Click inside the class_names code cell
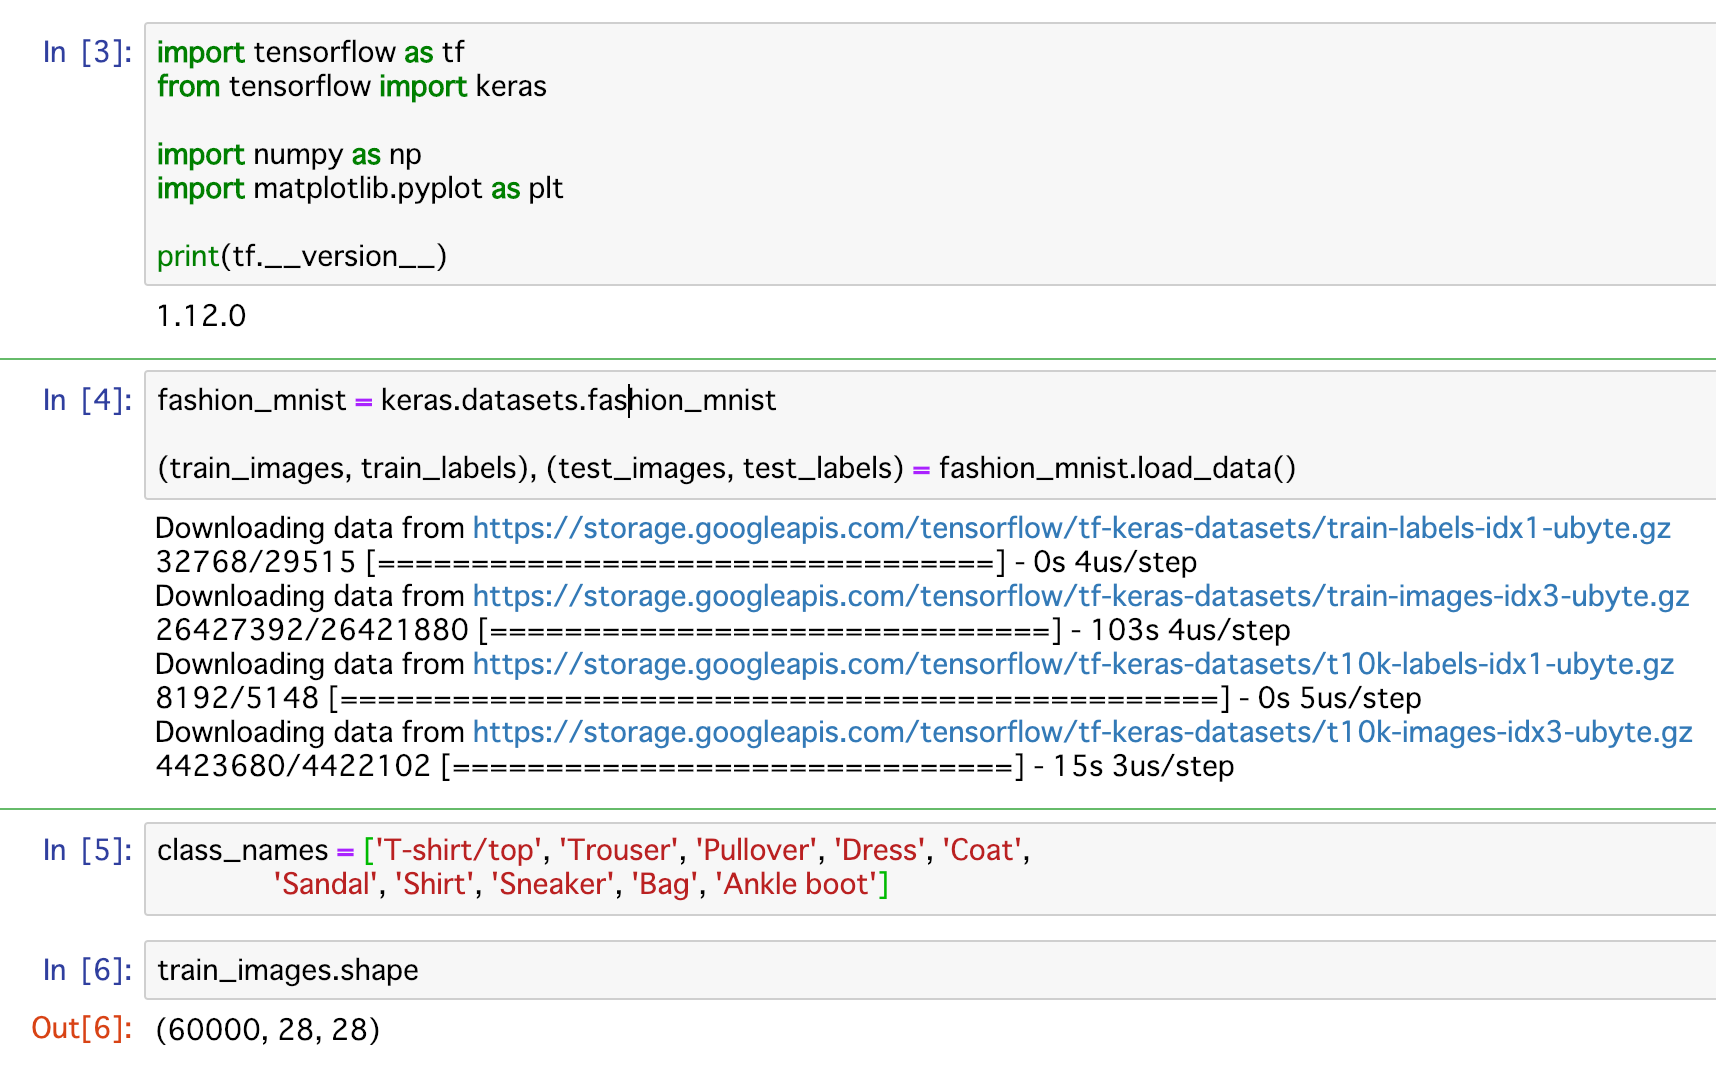Viewport: 1716px width, 1066px height. click(x=930, y=868)
